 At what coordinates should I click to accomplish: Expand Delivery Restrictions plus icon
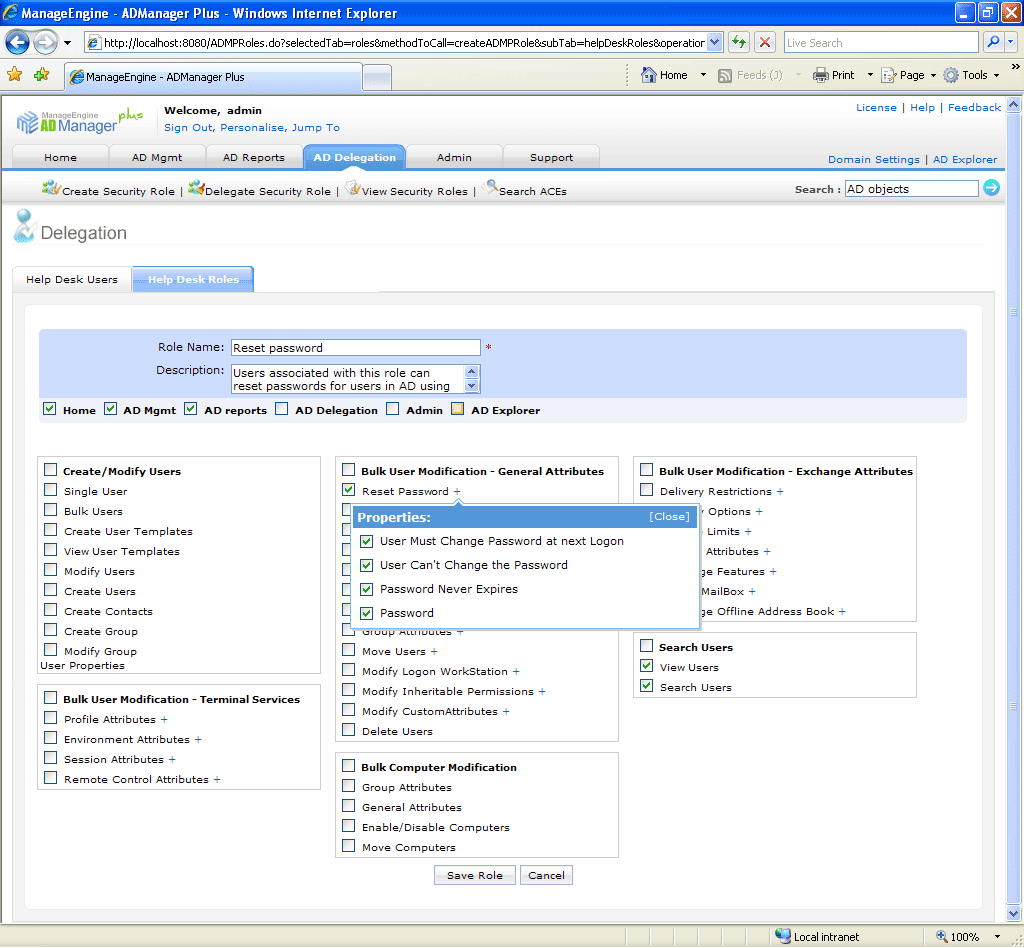click(780, 492)
